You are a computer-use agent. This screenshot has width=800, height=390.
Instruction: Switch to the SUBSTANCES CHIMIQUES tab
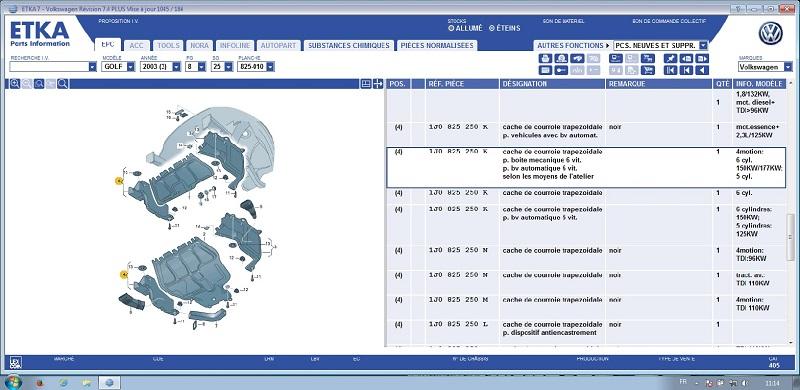point(349,45)
